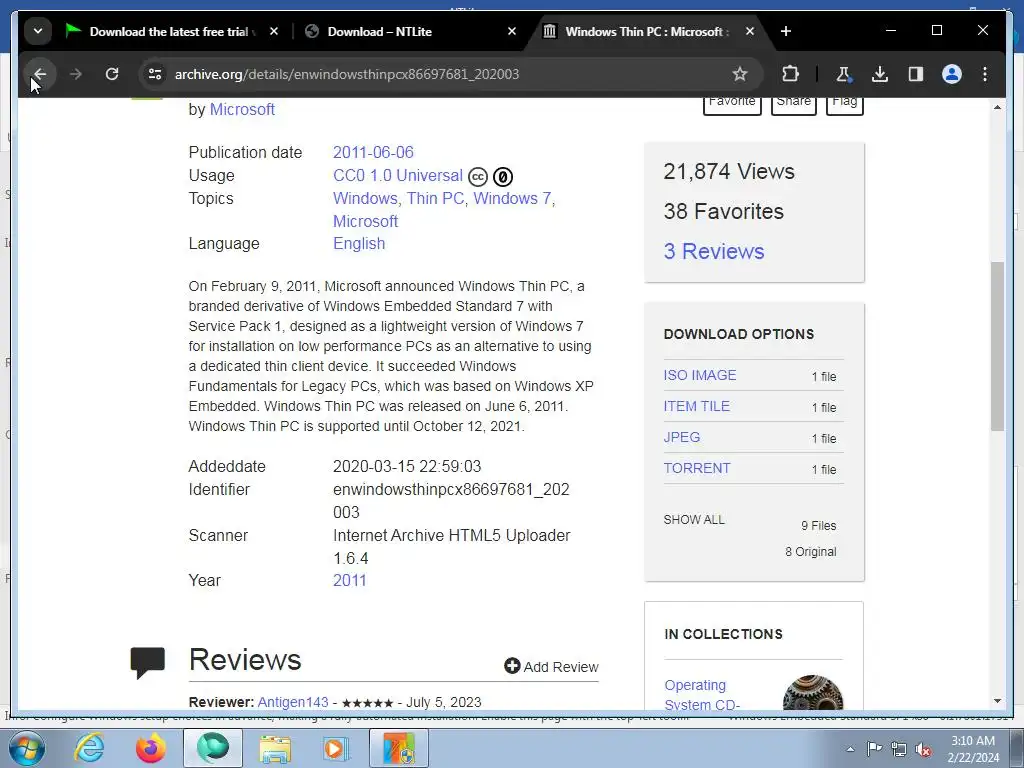Screen dimensions: 1024x768
Task: Open the Extensions puzzle icon
Action: pos(790,74)
